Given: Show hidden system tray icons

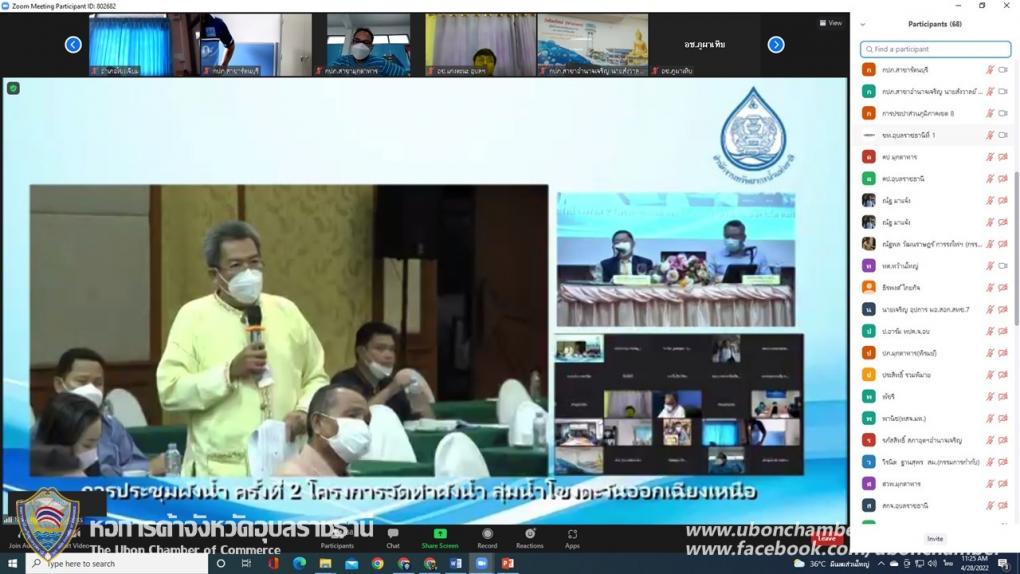Looking at the screenshot, I should coord(881,564).
